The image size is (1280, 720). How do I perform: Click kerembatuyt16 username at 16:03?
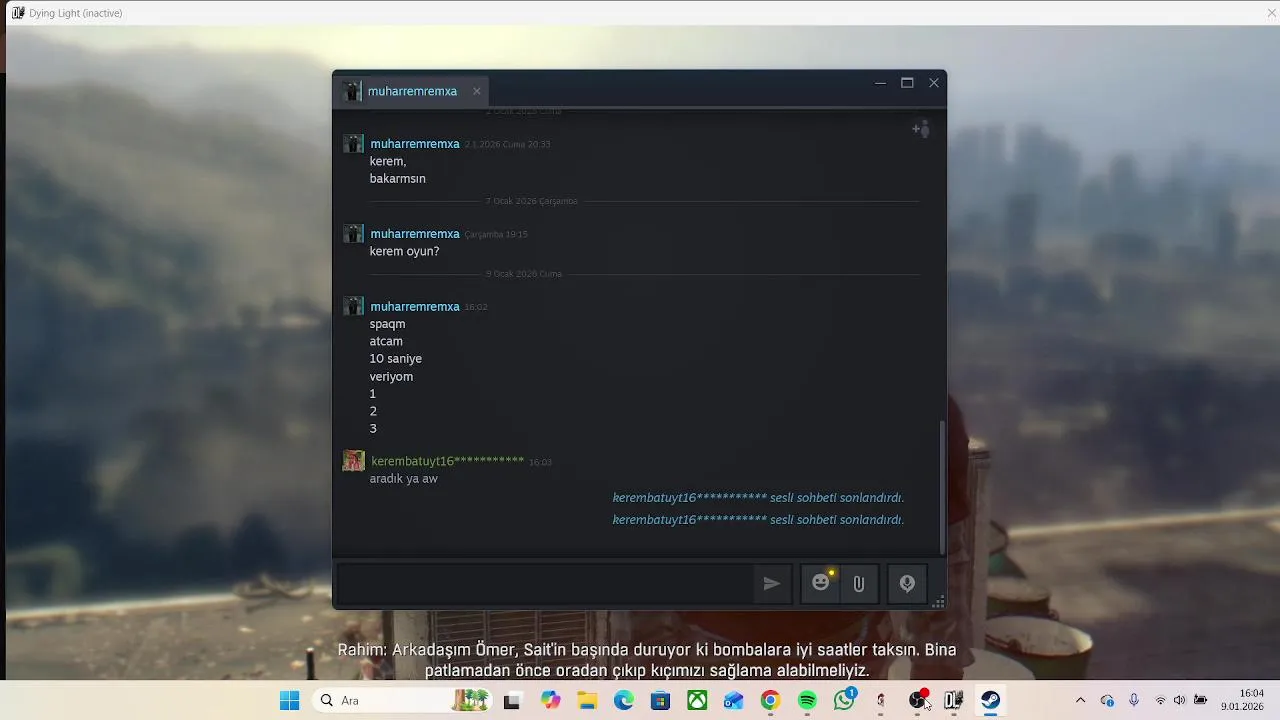[447, 461]
